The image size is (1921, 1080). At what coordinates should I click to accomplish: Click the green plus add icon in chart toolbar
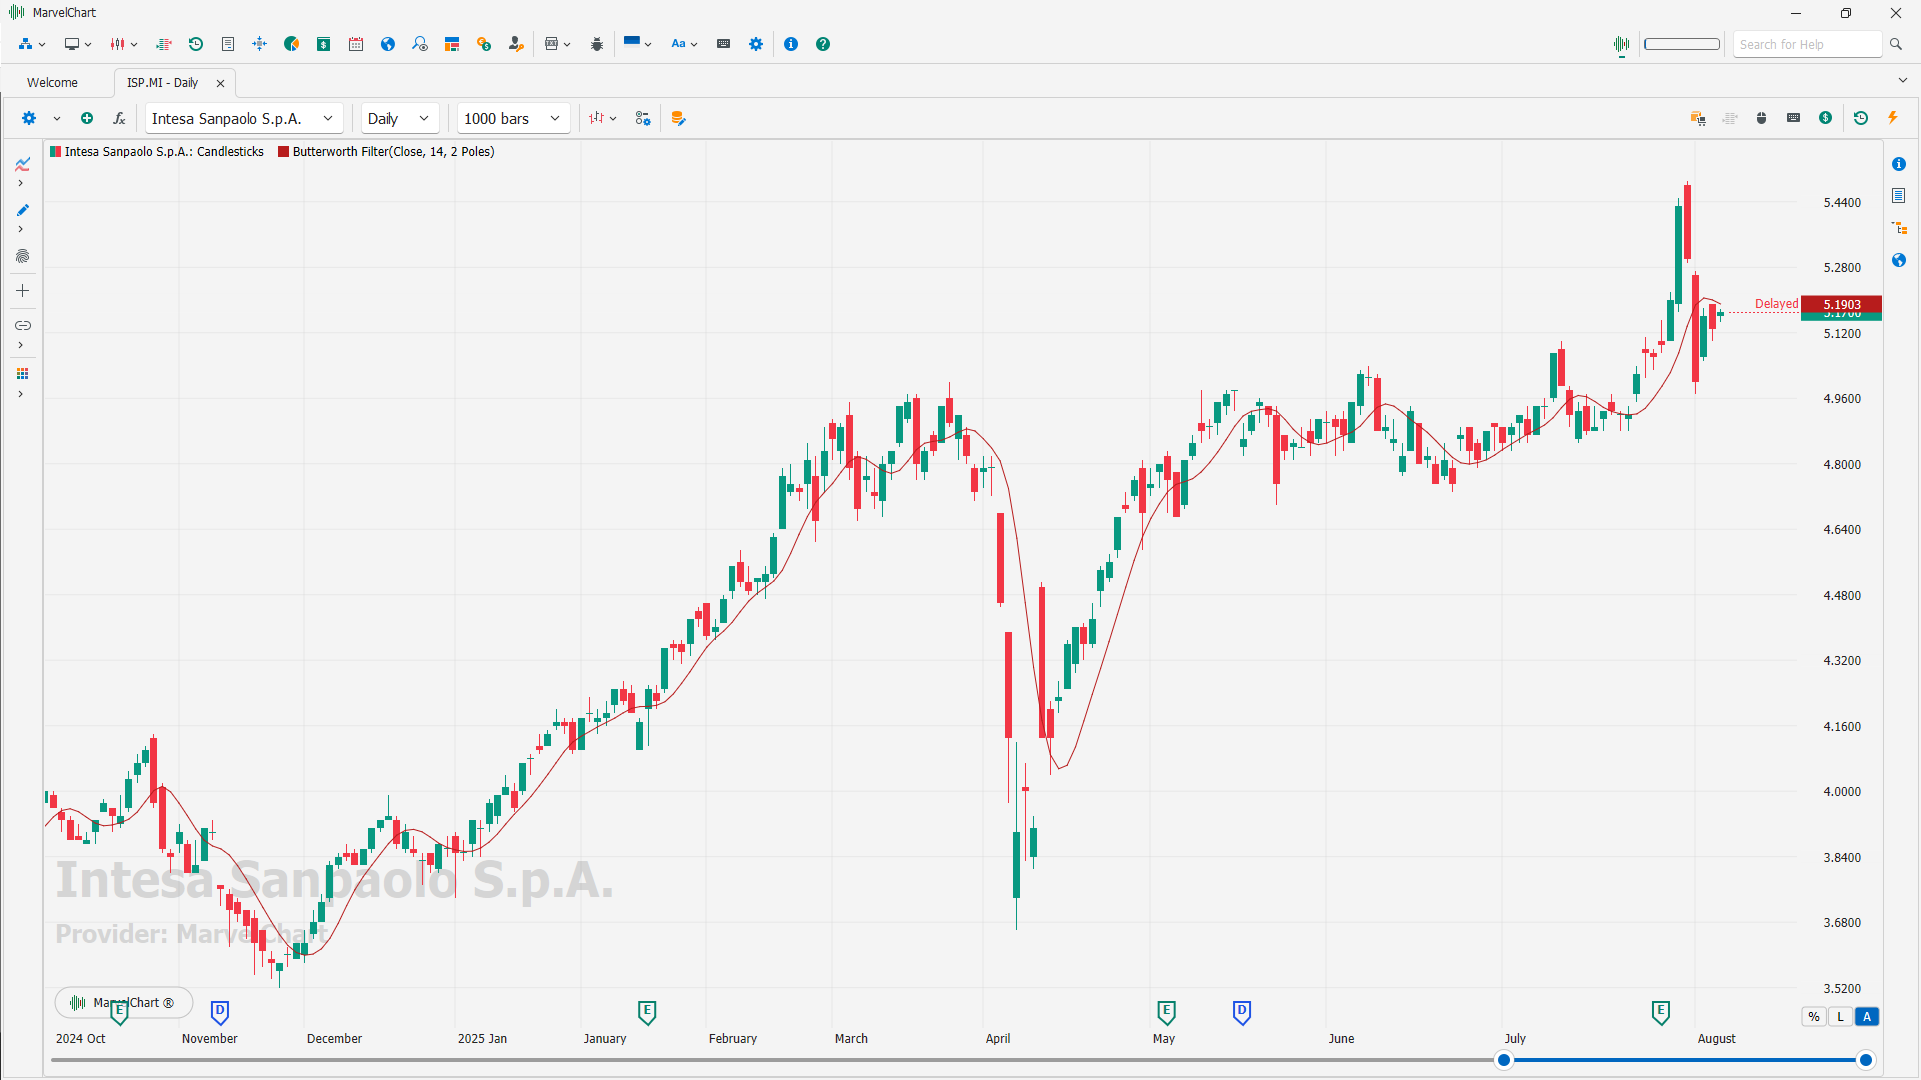(87, 118)
